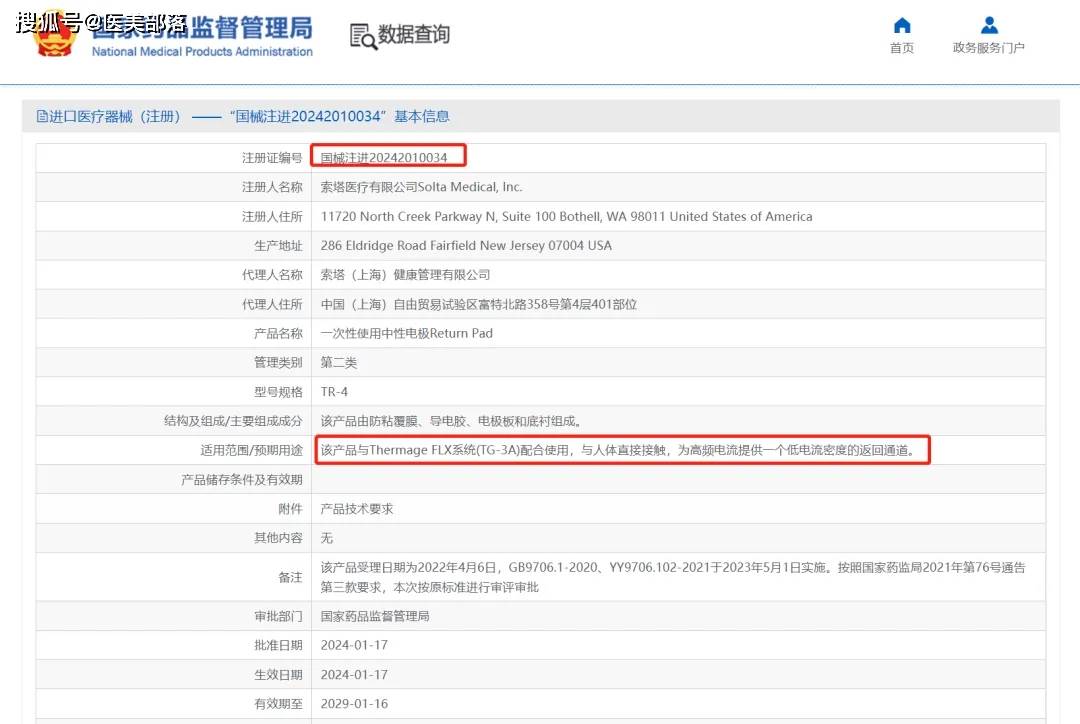Image resolution: width=1080 pixels, height=724 pixels.
Task: Open the 首页 navigation link
Action: tap(901, 48)
